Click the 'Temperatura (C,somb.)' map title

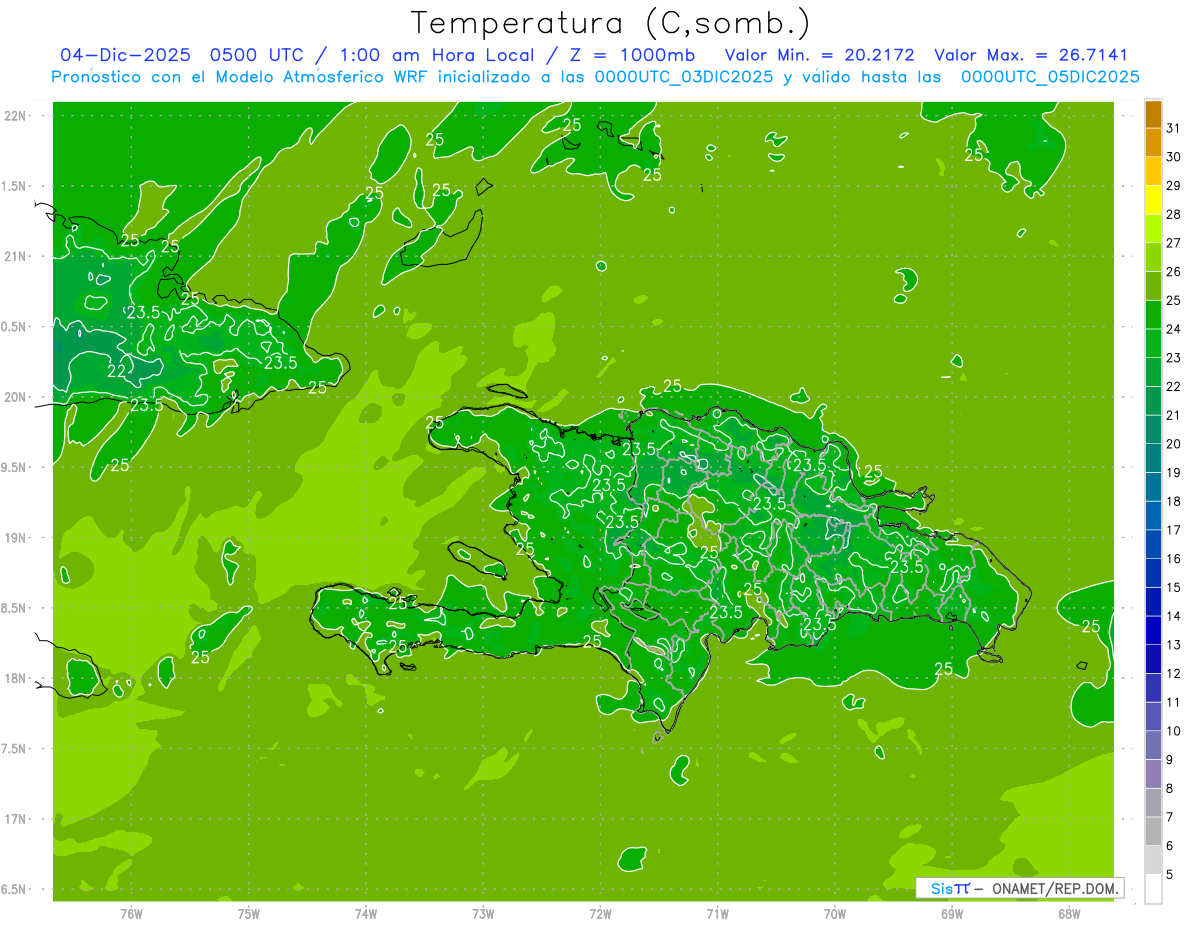(611, 23)
